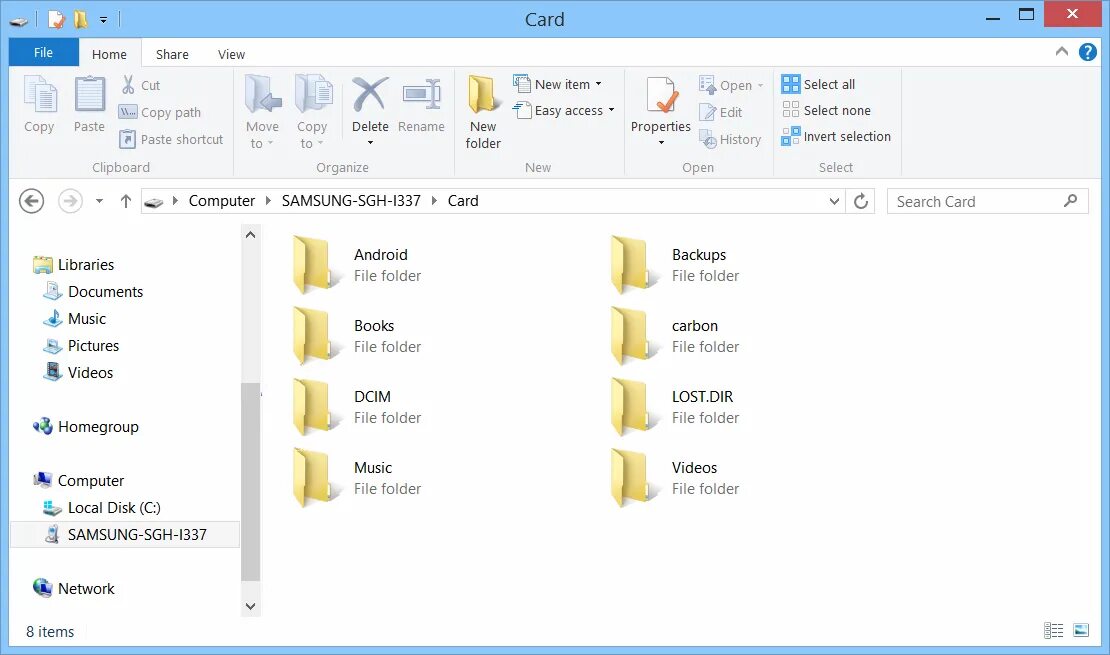This screenshot has height=655, width=1110.
Task: Click the quick access Properties icon in title bar
Action: pyautogui.click(x=55, y=19)
